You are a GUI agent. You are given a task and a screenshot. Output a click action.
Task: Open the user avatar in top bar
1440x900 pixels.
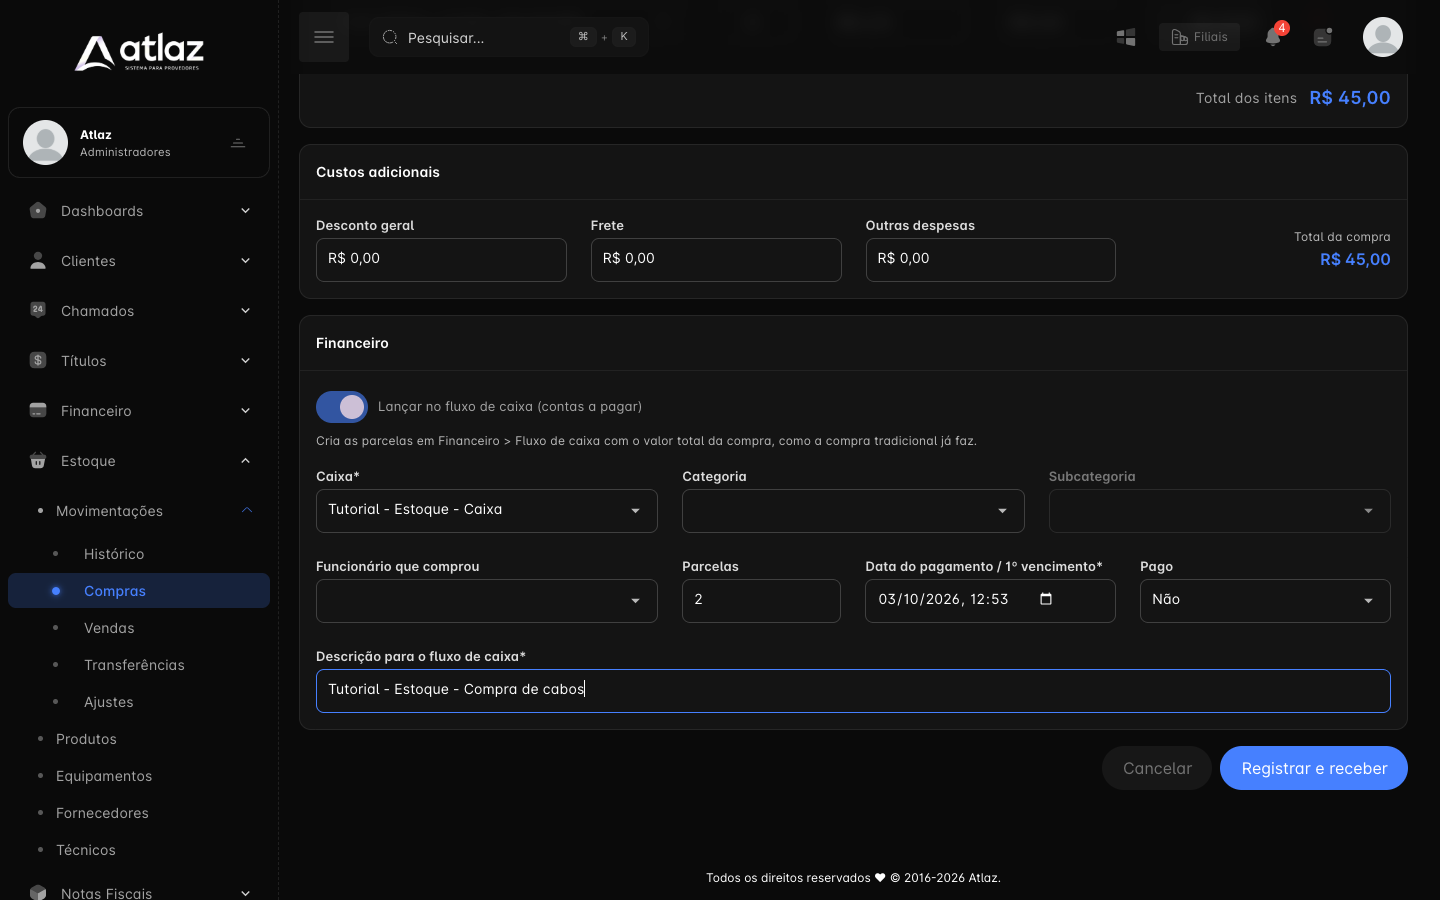click(x=1383, y=37)
